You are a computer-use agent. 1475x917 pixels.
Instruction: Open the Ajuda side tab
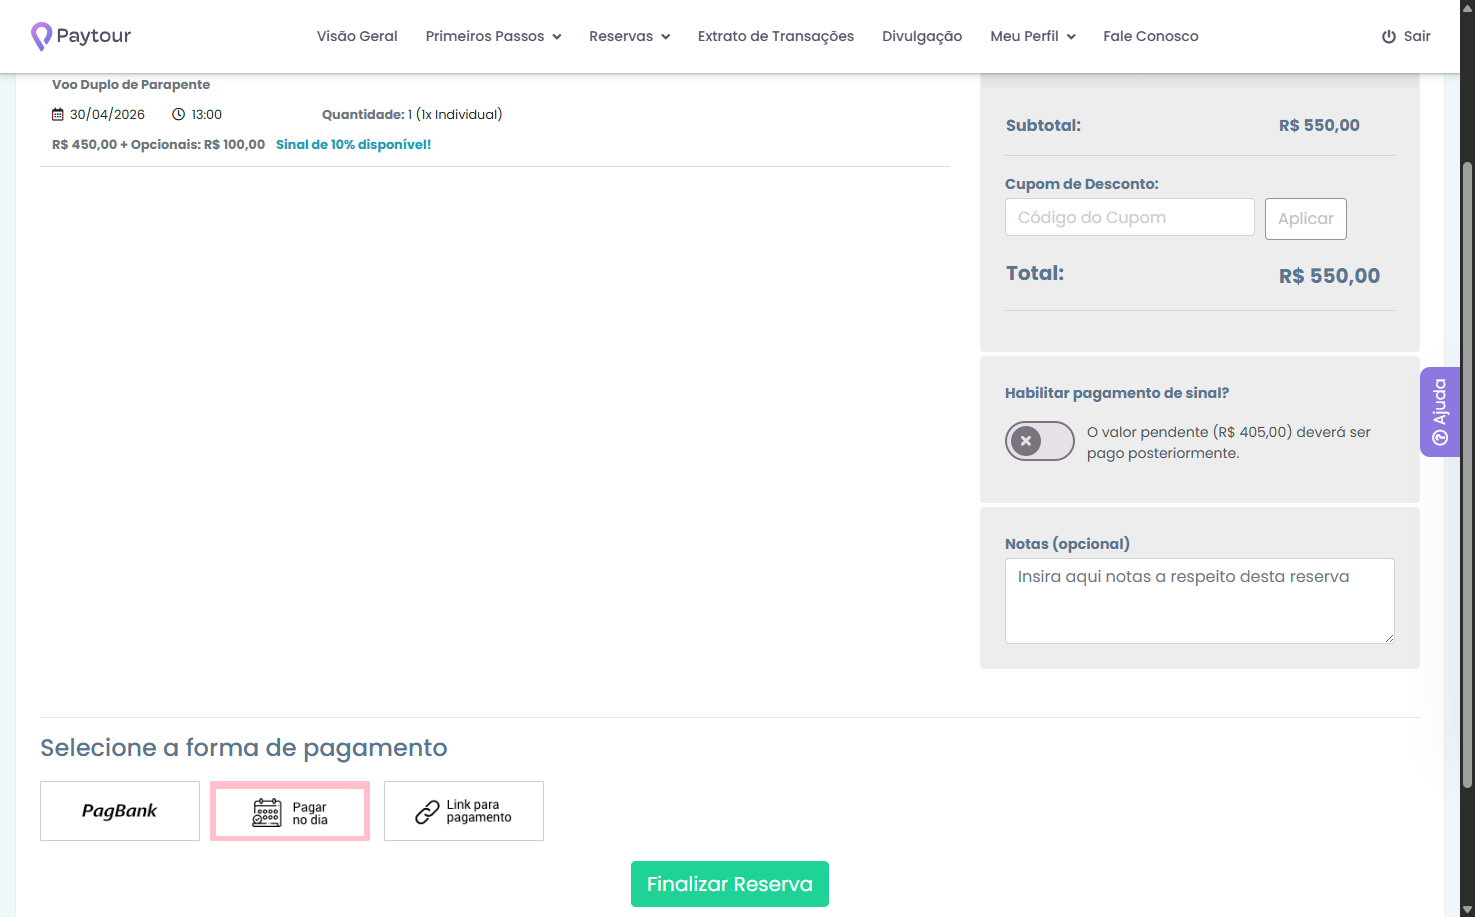1440,412
